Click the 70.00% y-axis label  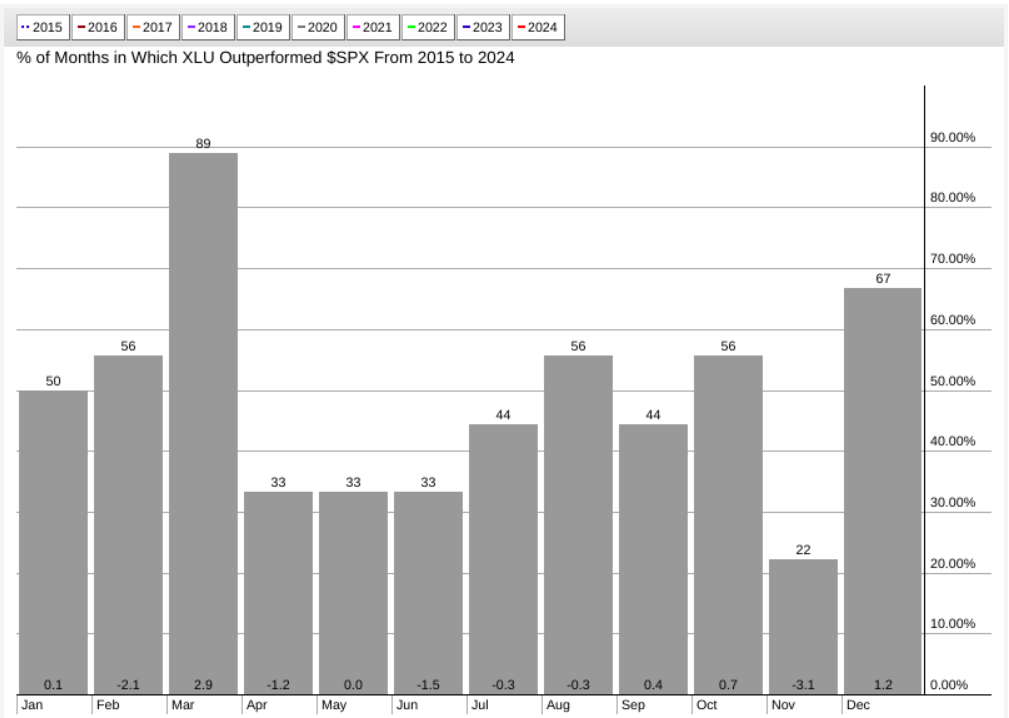pos(952,259)
